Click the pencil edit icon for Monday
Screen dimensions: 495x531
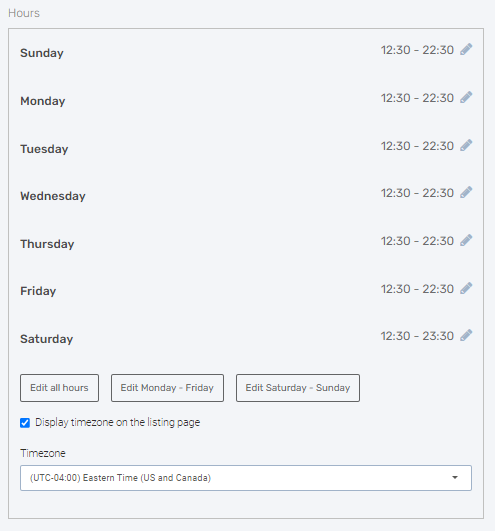coord(466,98)
